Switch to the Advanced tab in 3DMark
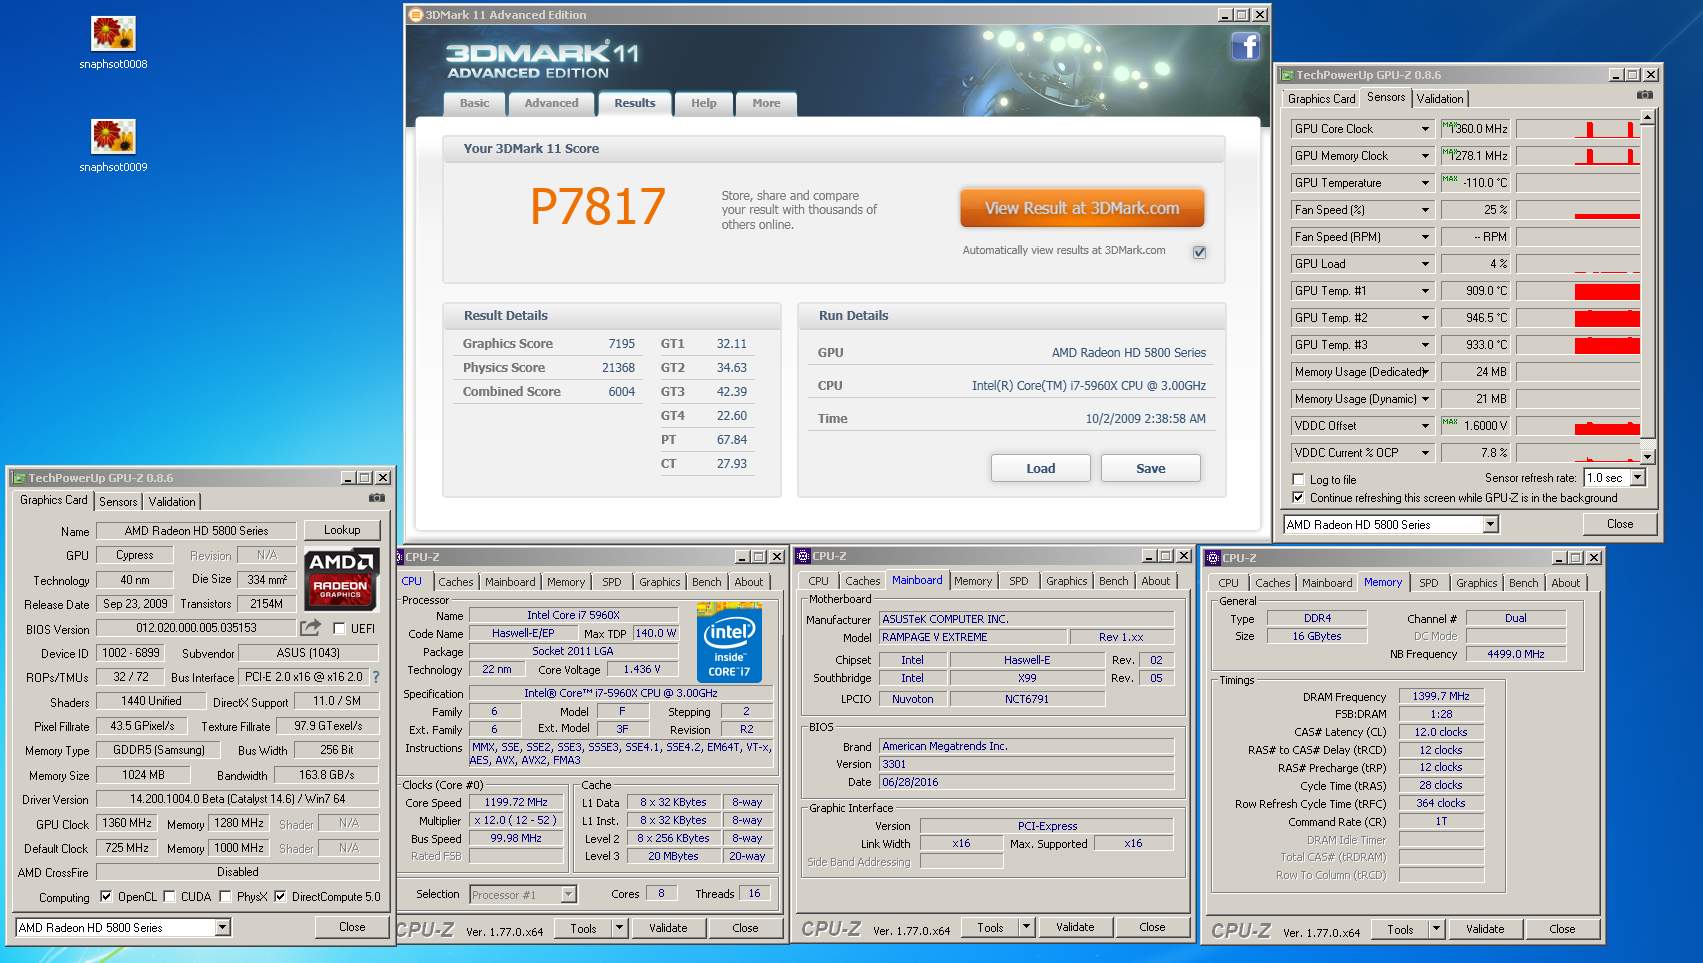The image size is (1703, 963). click(x=551, y=103)
